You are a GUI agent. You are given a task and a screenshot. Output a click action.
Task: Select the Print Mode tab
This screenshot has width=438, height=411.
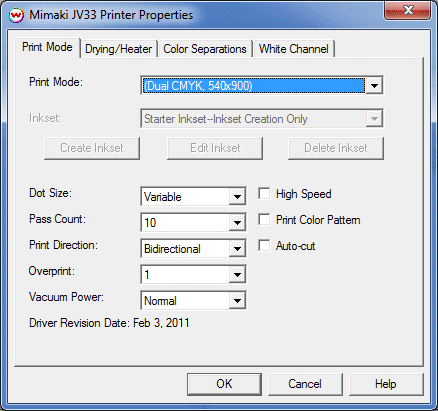pos(47,47)
